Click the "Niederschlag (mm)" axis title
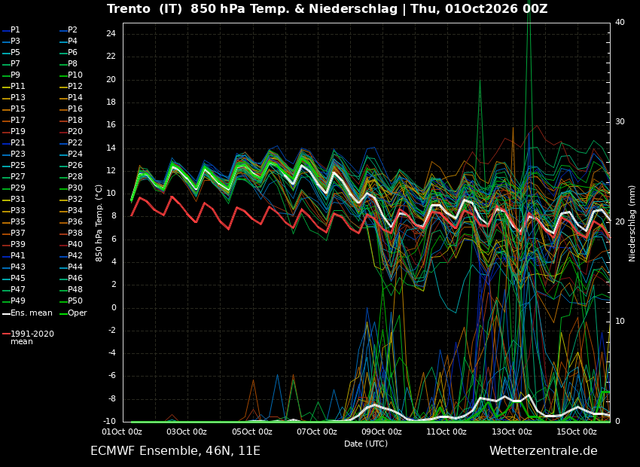Viewport: 640px width, 467px height. click(632, 224)
